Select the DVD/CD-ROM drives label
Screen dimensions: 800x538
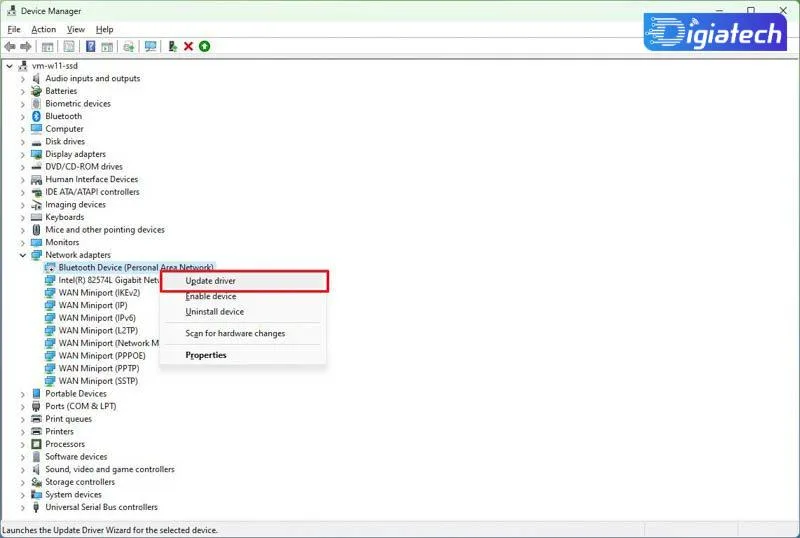pos(84,167)
